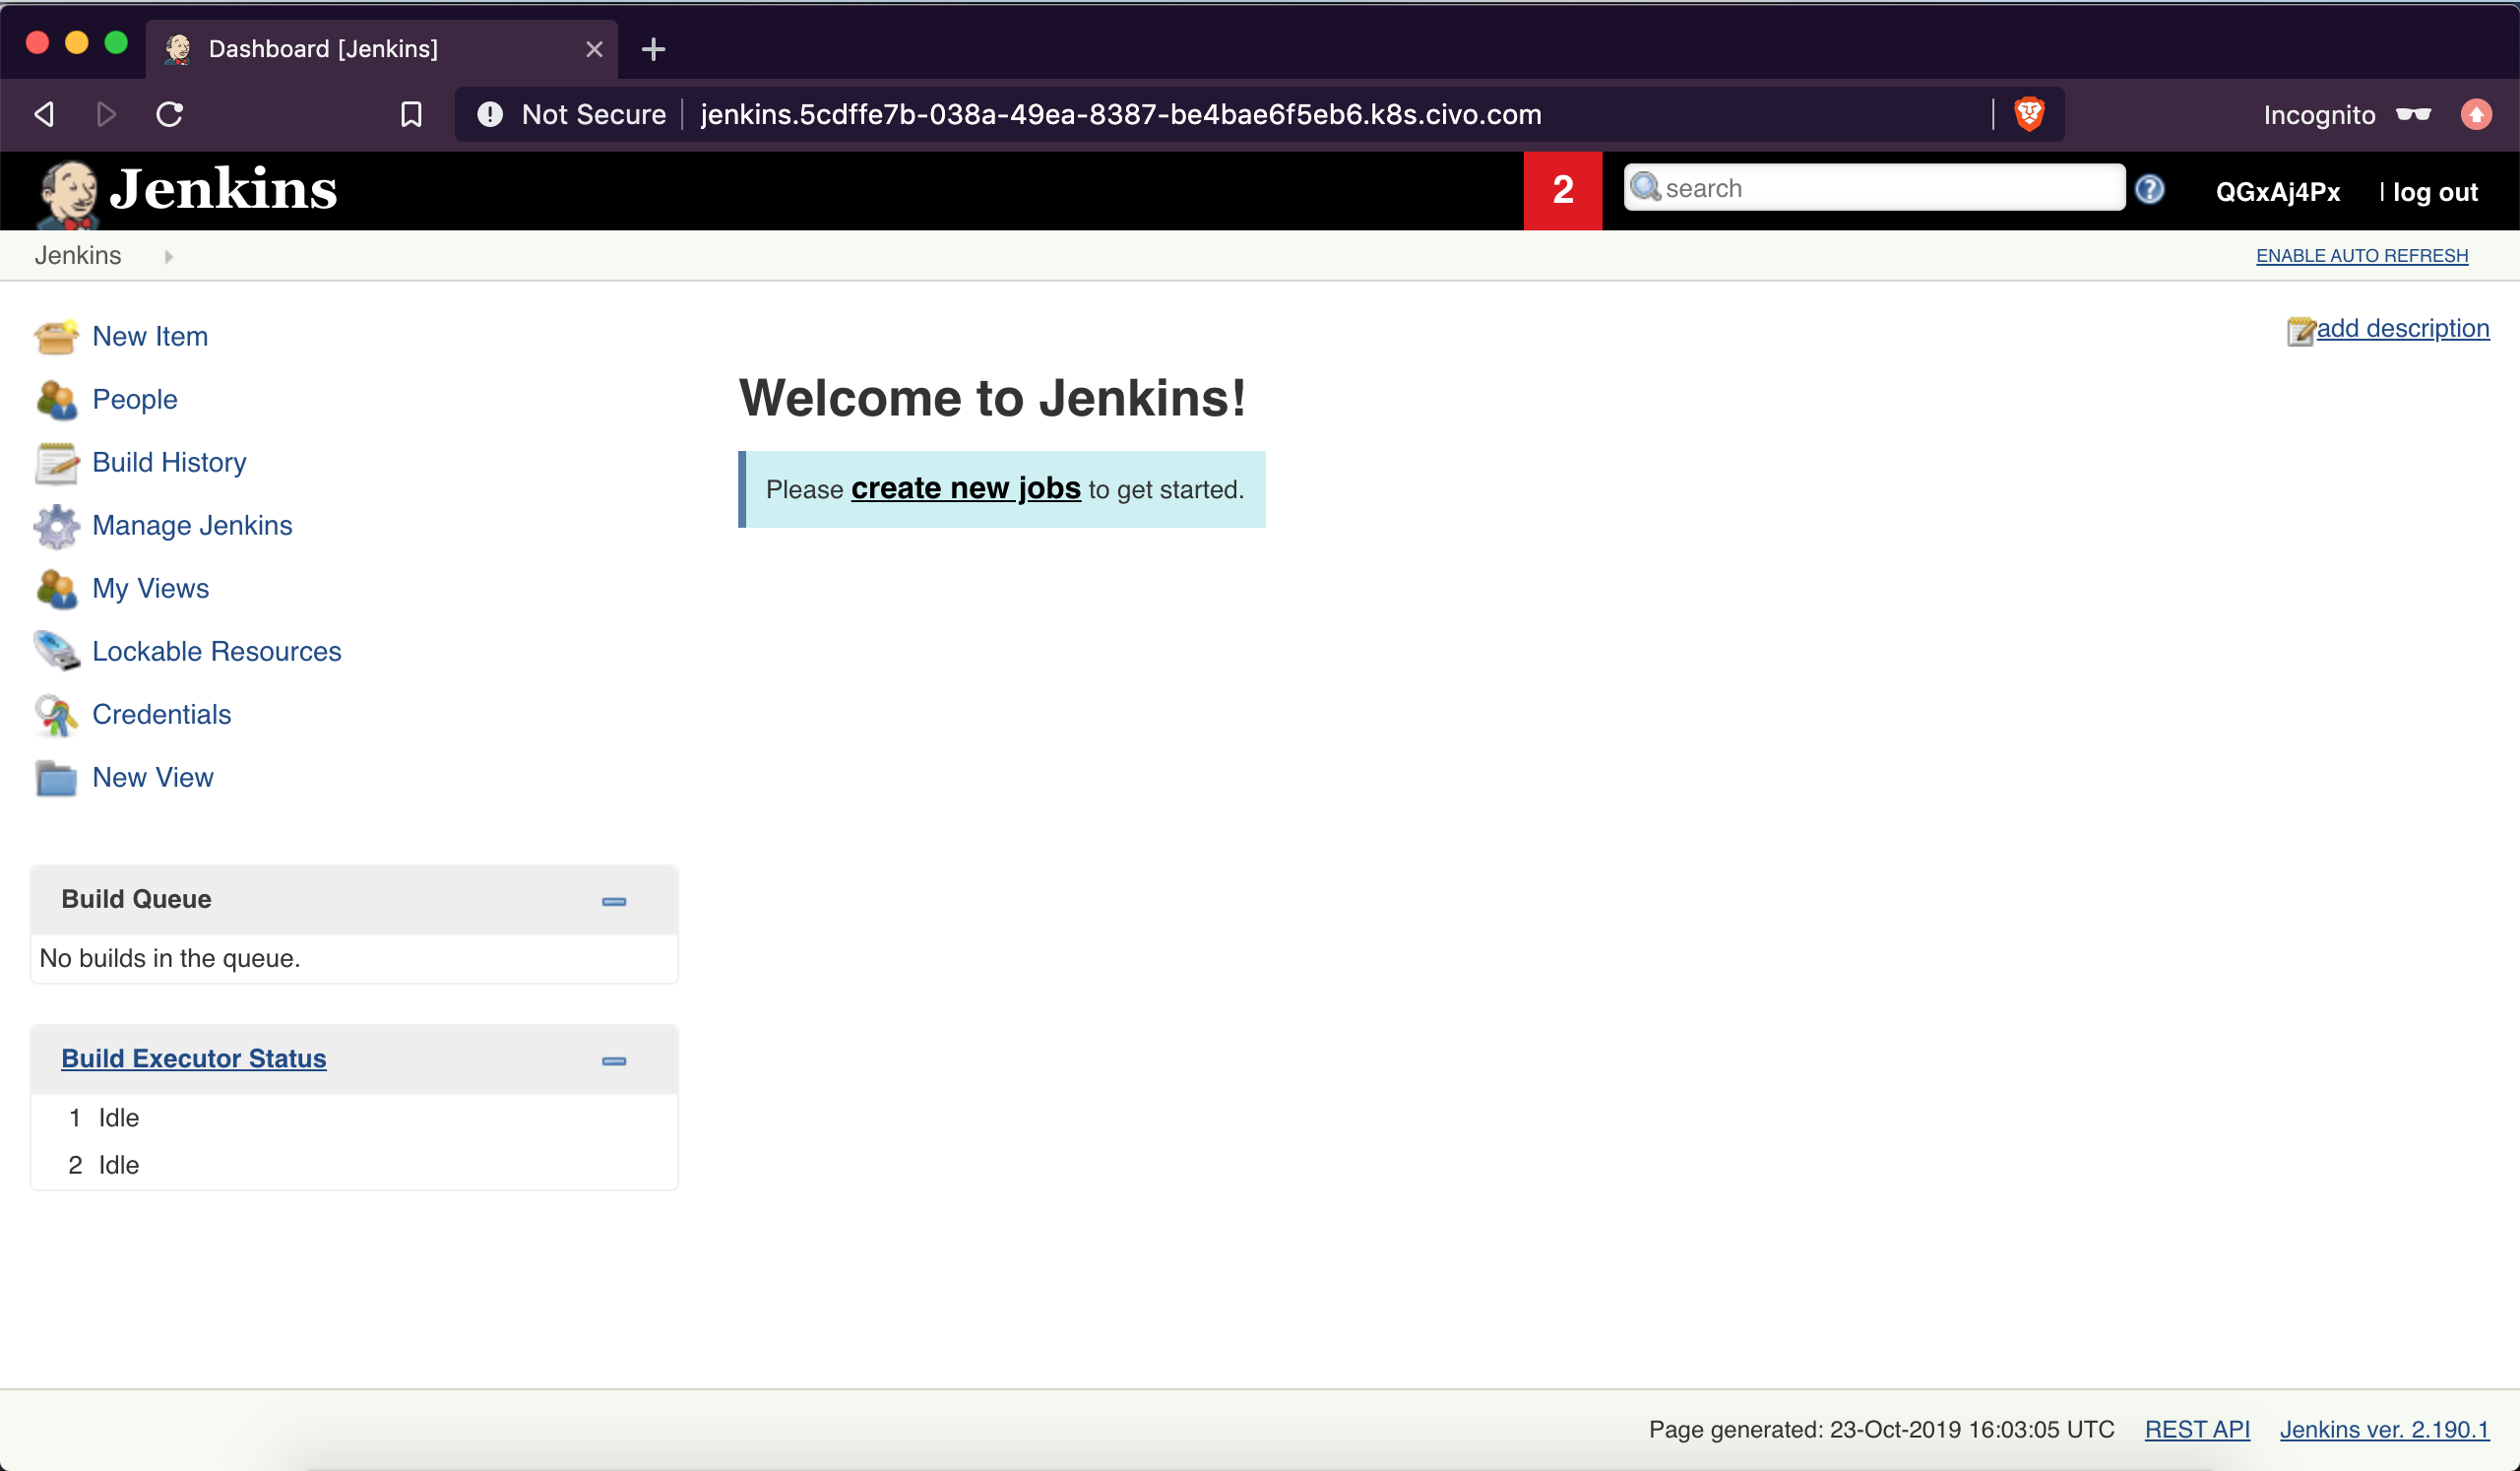Click the My Views icon
Viewport: 2520px width, 1471px height.
pyautogui.click(x=56, y=589)
